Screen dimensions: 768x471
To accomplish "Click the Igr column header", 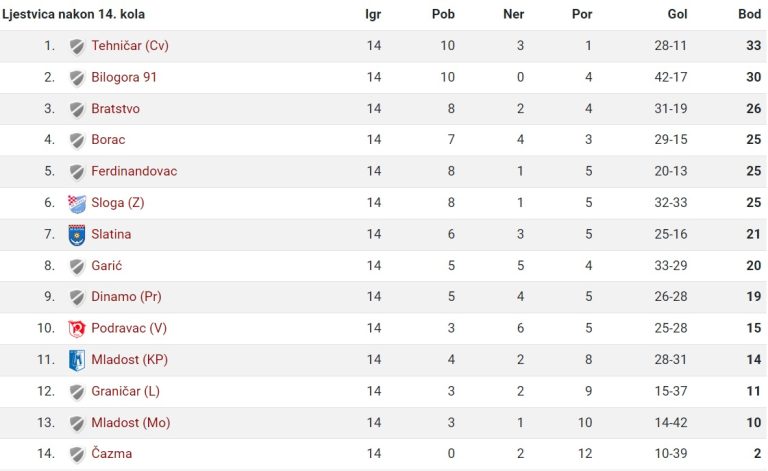I will pyautogui.click(x=373, y=14).
